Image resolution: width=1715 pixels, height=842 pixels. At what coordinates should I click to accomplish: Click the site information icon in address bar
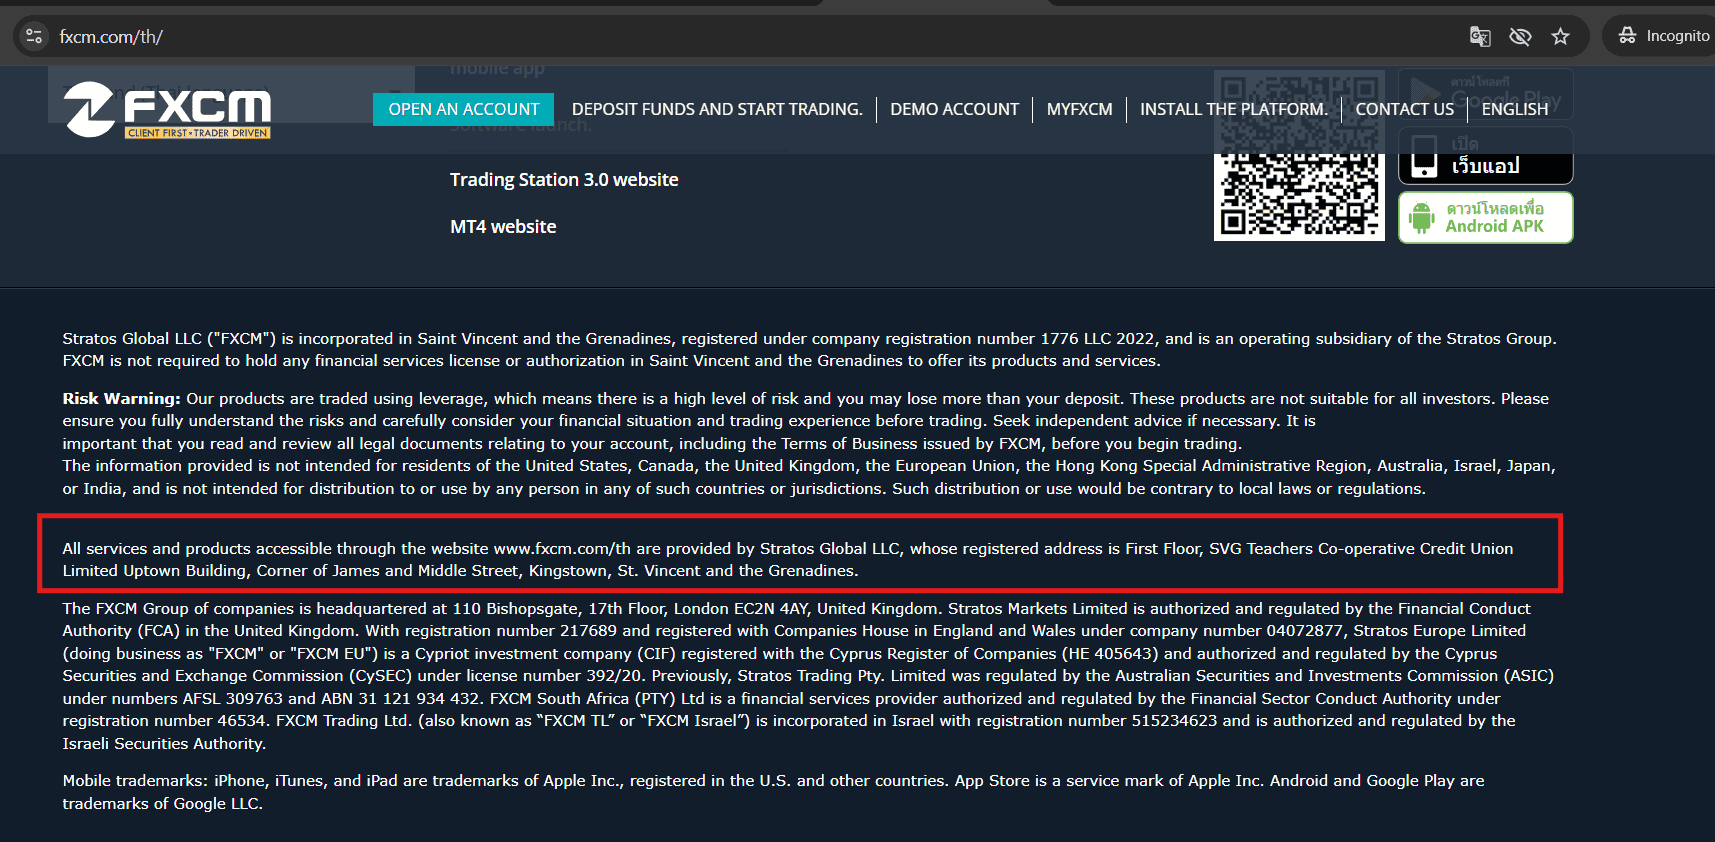tap(34, 36)
